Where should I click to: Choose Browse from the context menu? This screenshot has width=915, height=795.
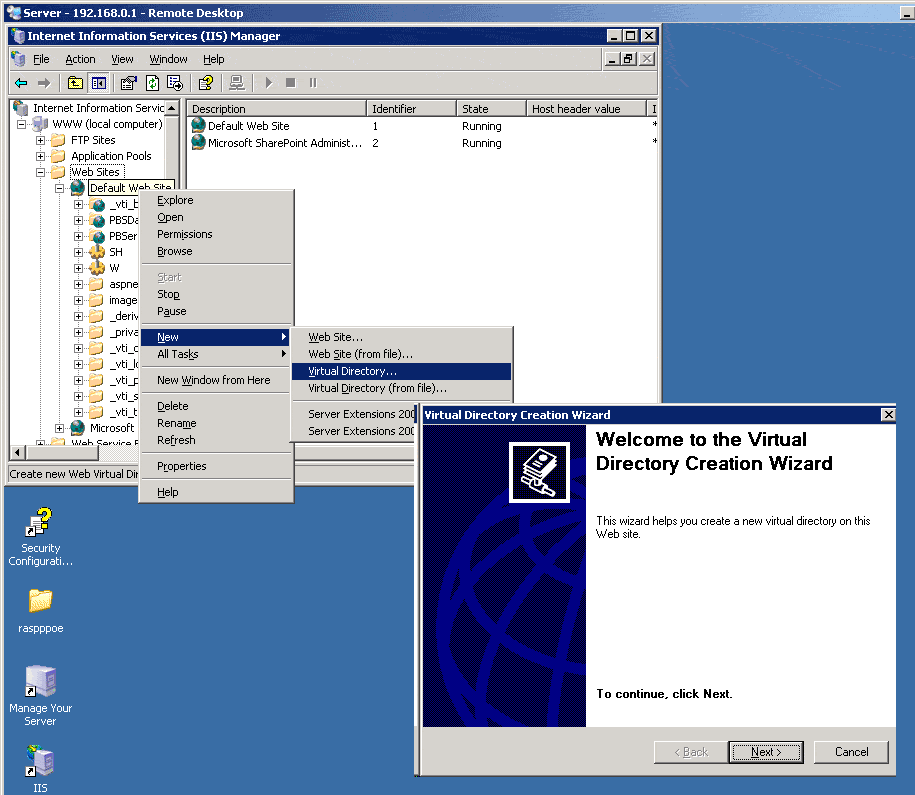[216, 251]
